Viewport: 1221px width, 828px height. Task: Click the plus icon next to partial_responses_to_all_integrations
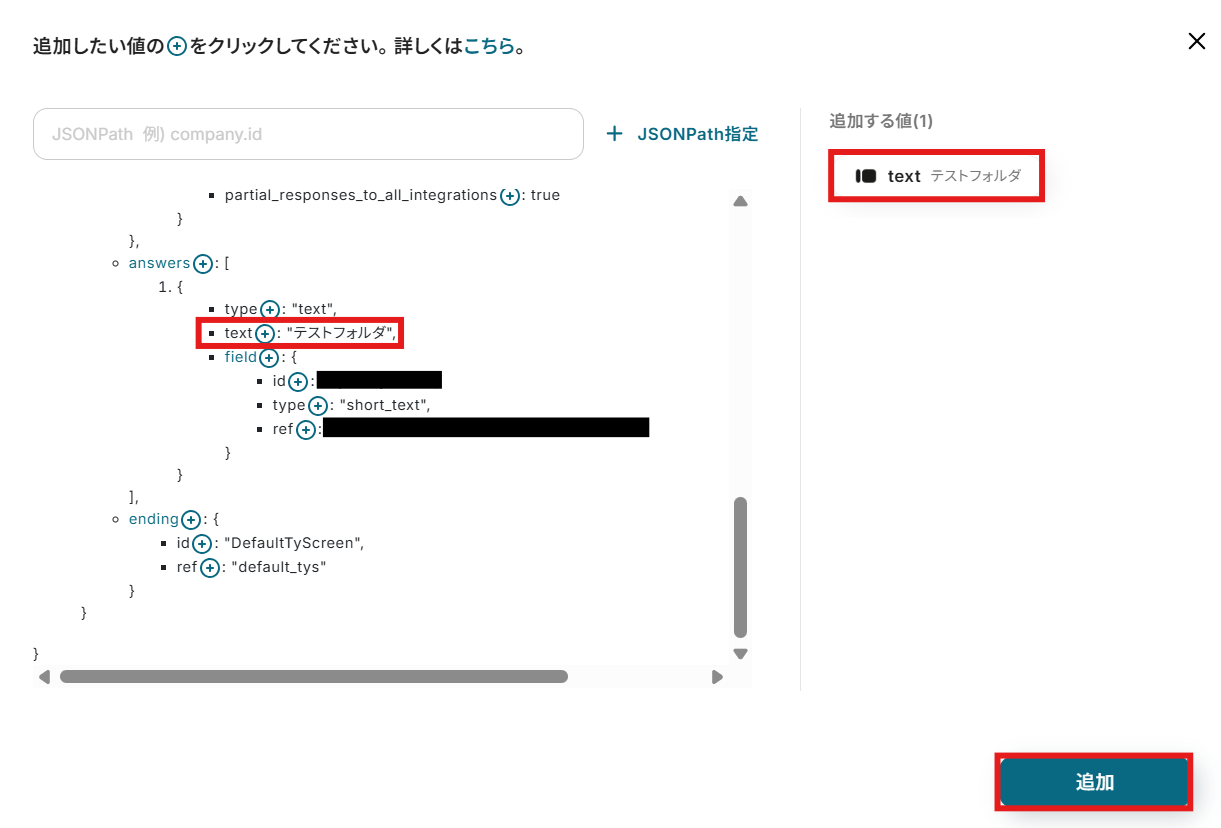(509, 196)
